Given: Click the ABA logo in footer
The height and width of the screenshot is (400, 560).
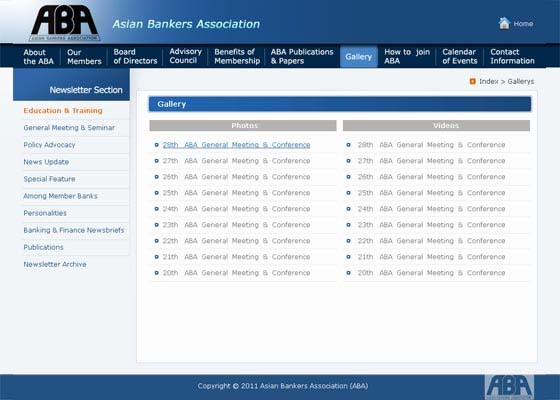Looking at the screenshot, I should click(509, 387).
